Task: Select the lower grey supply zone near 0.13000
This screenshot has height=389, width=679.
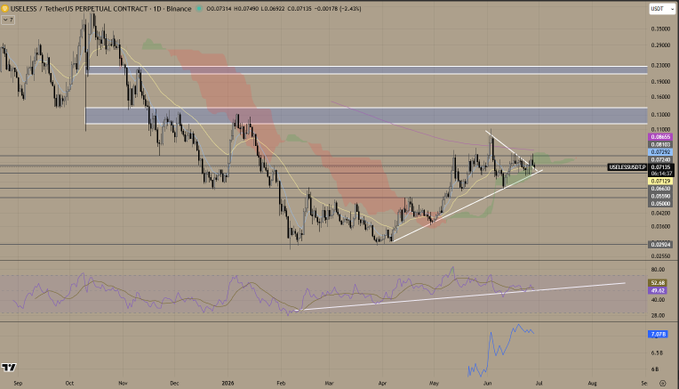Action: pos(366,116)
